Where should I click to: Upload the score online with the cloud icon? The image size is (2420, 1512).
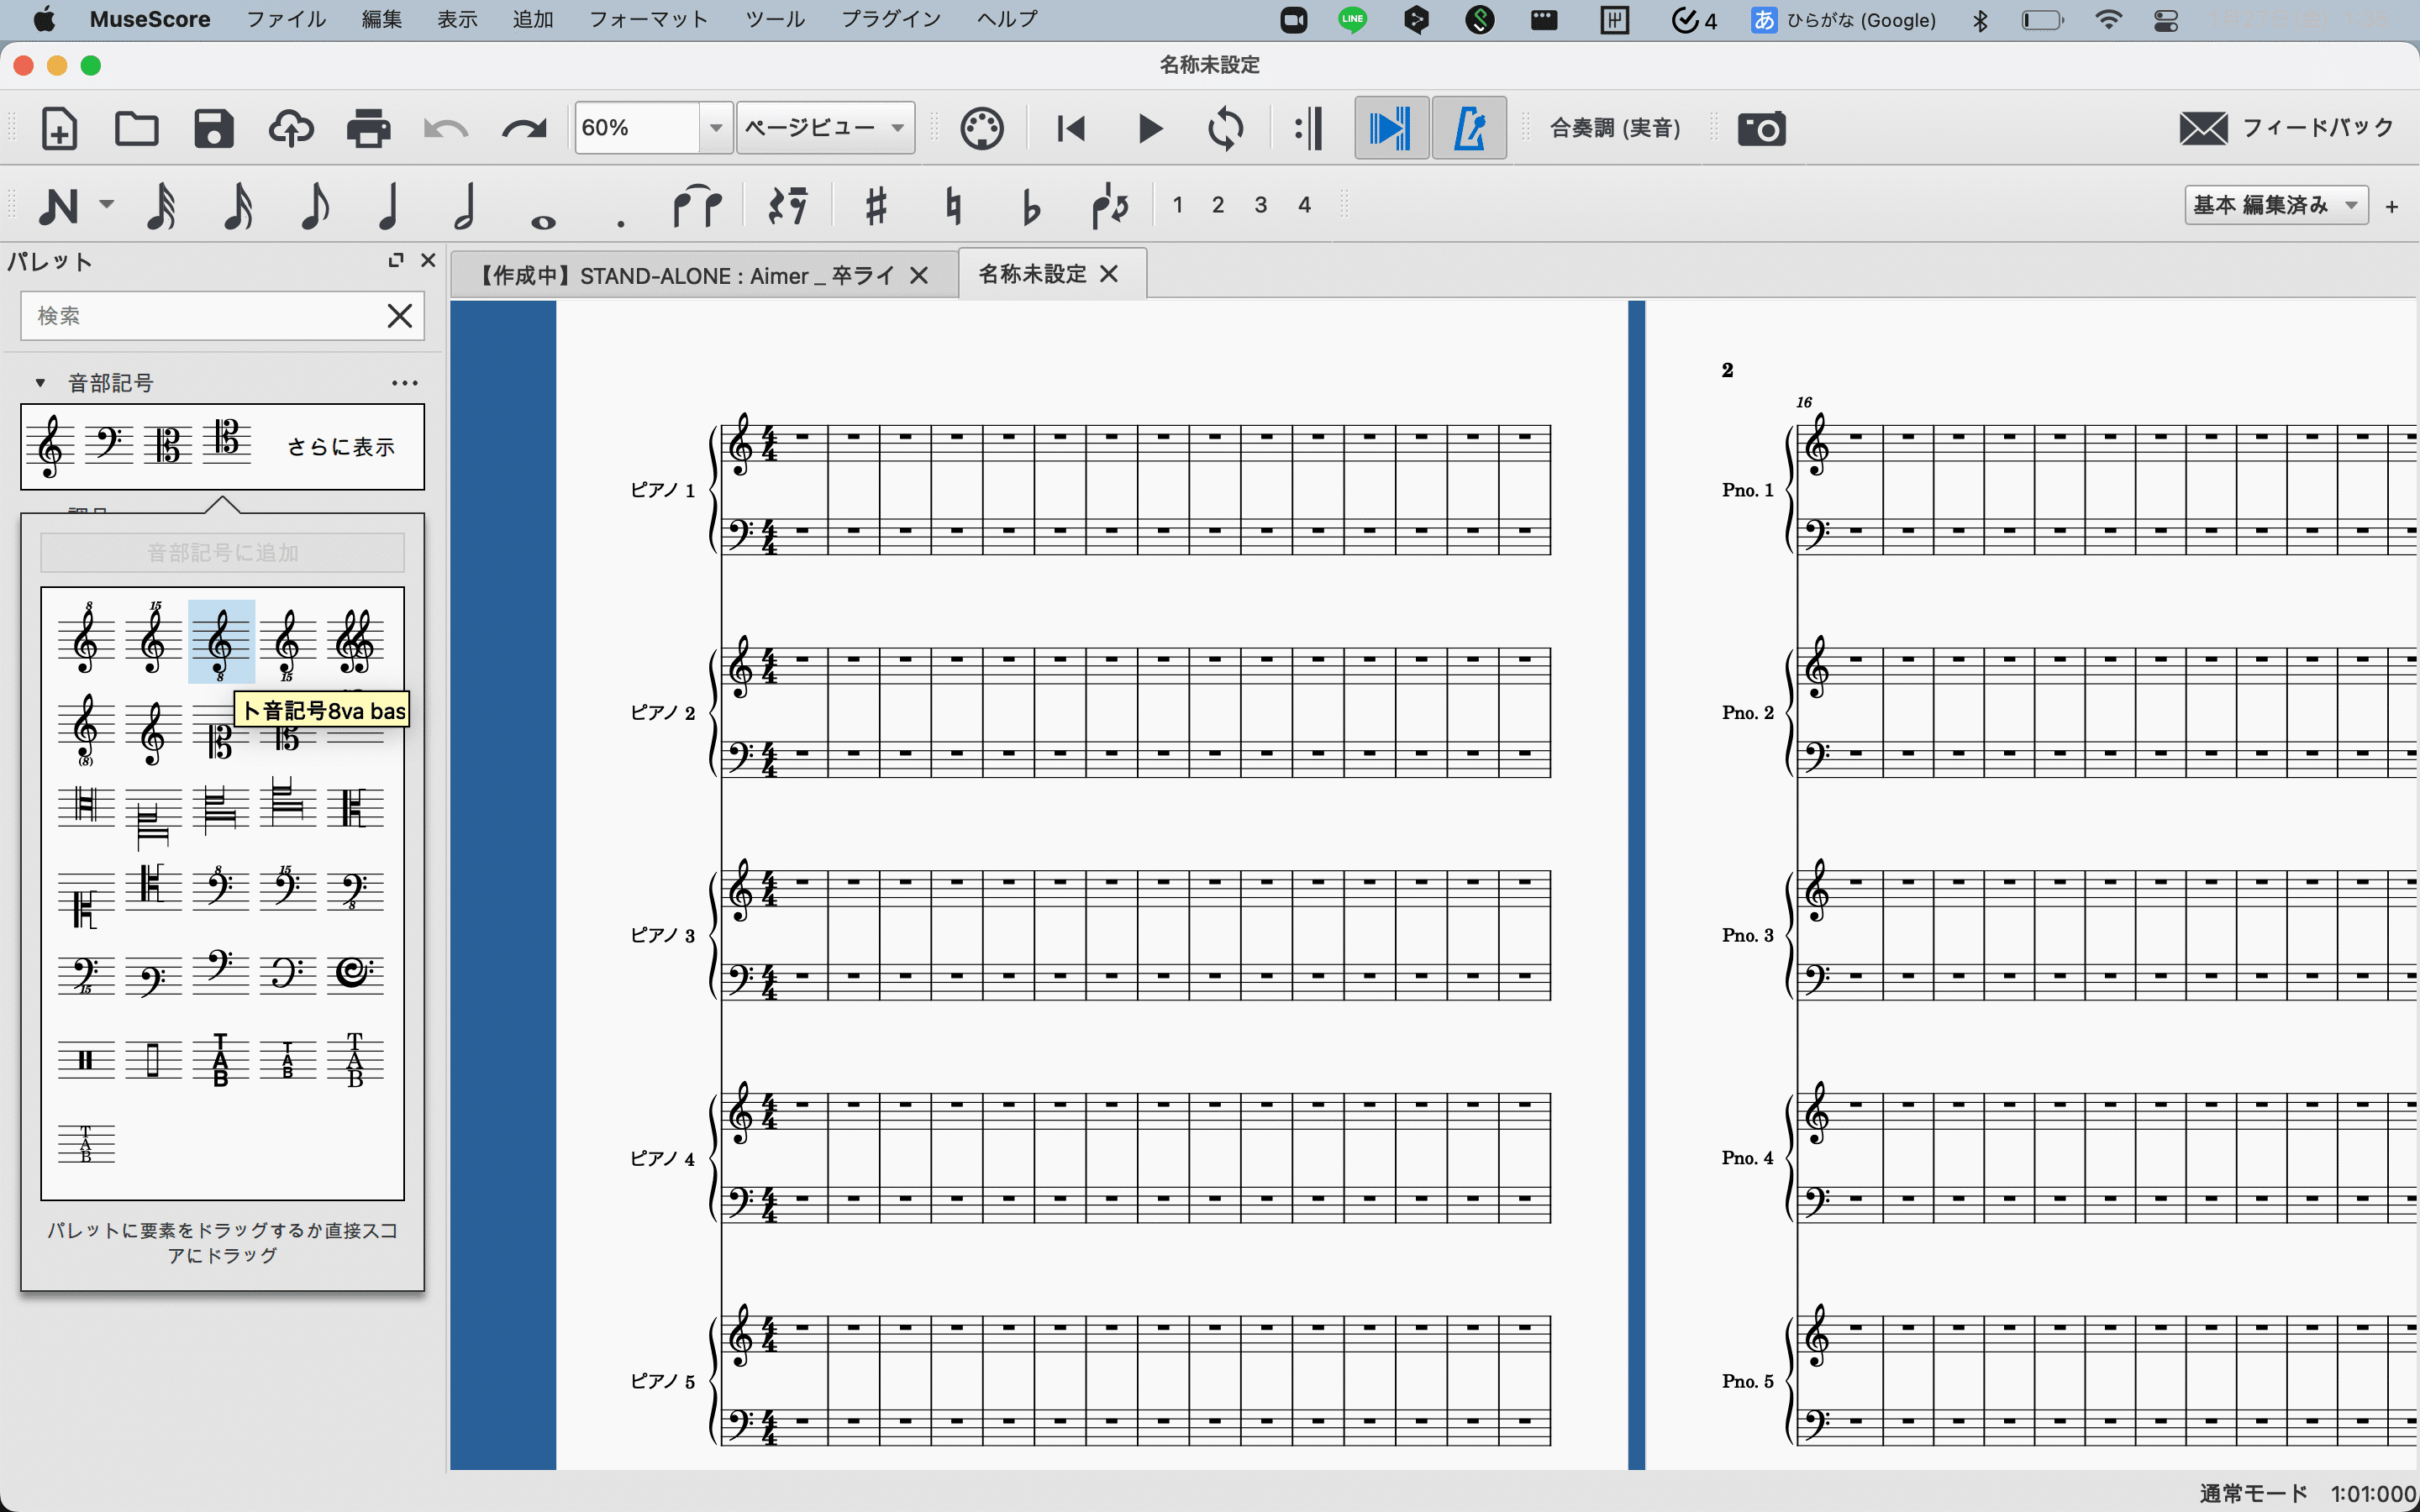[x=291, y=129]
